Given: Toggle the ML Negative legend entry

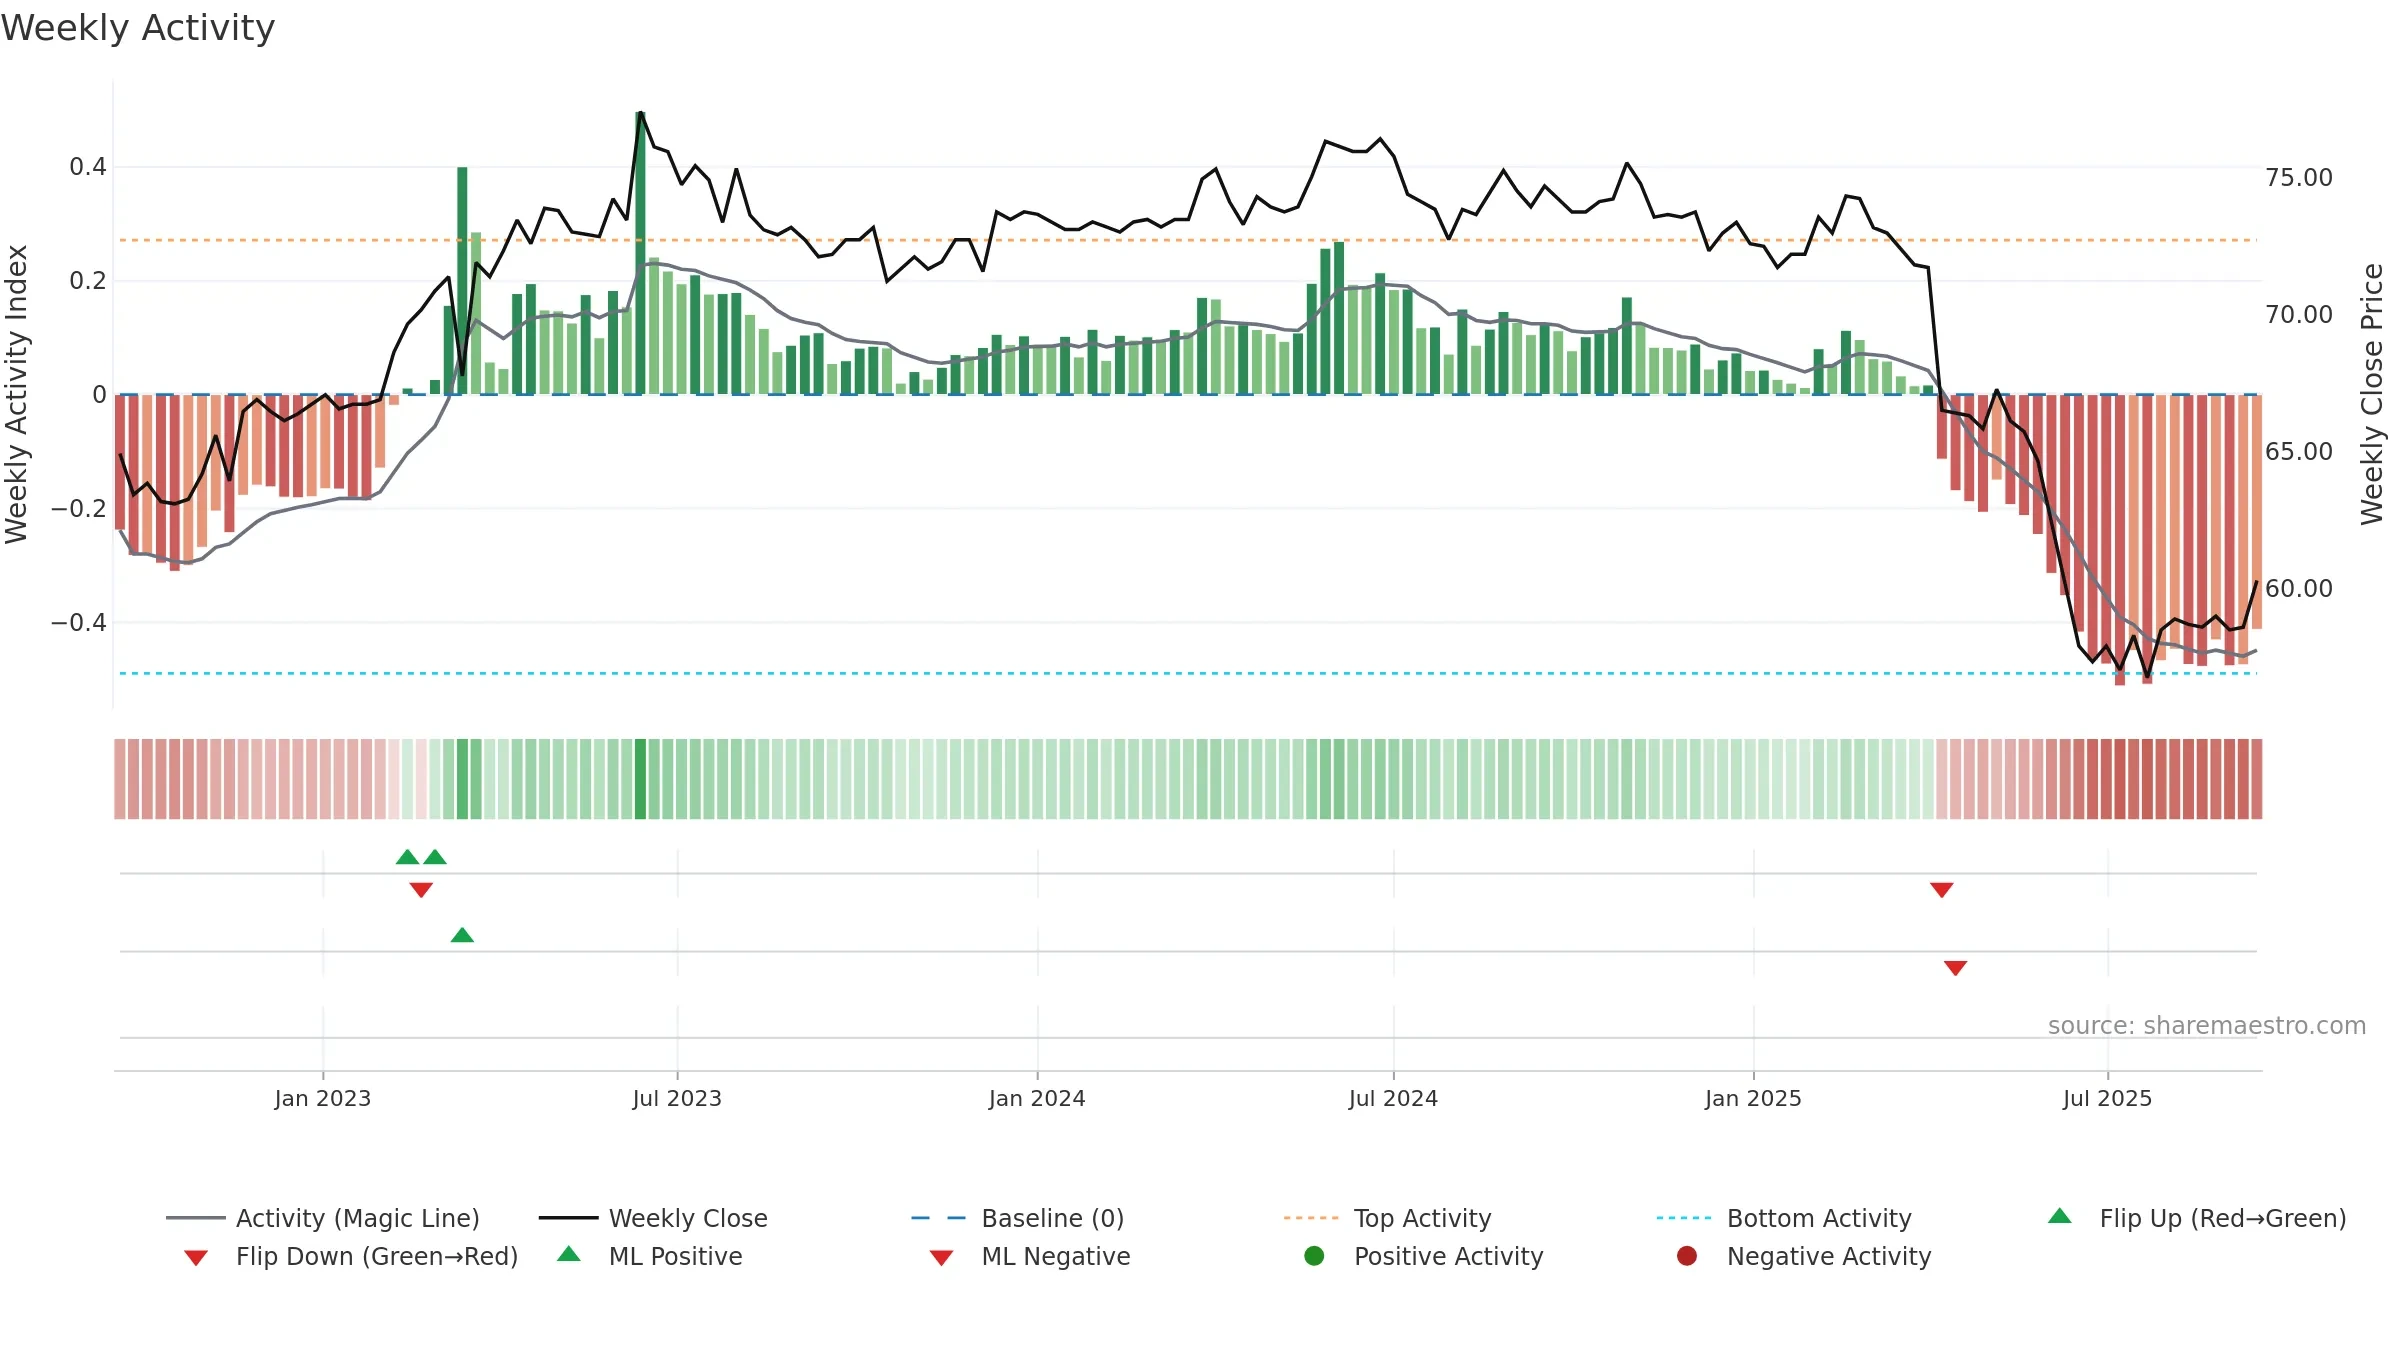Looking at the screenshot, I should click(1030, 1256).
